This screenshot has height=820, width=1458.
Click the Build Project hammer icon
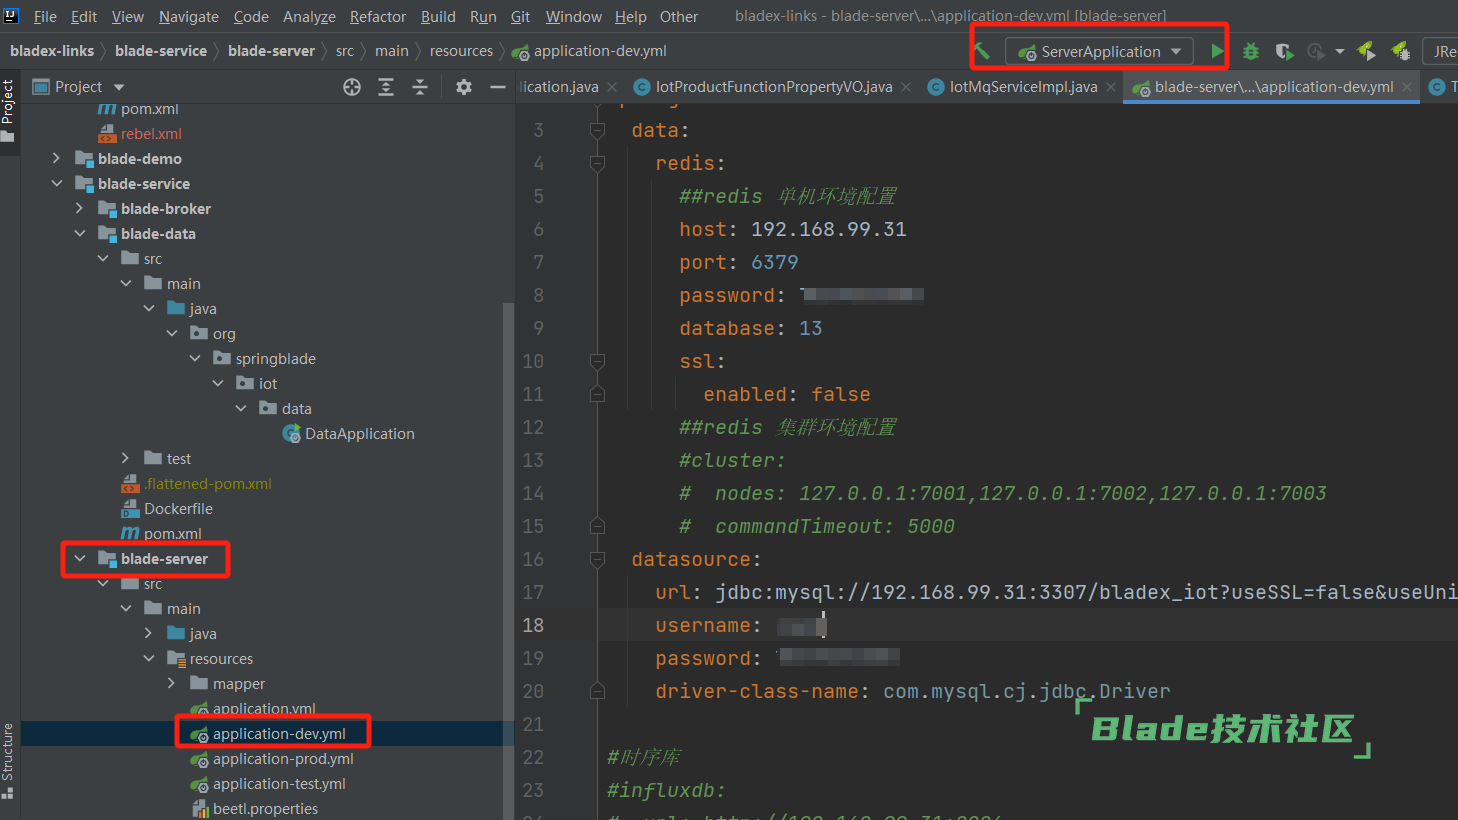tap(983, 51)
